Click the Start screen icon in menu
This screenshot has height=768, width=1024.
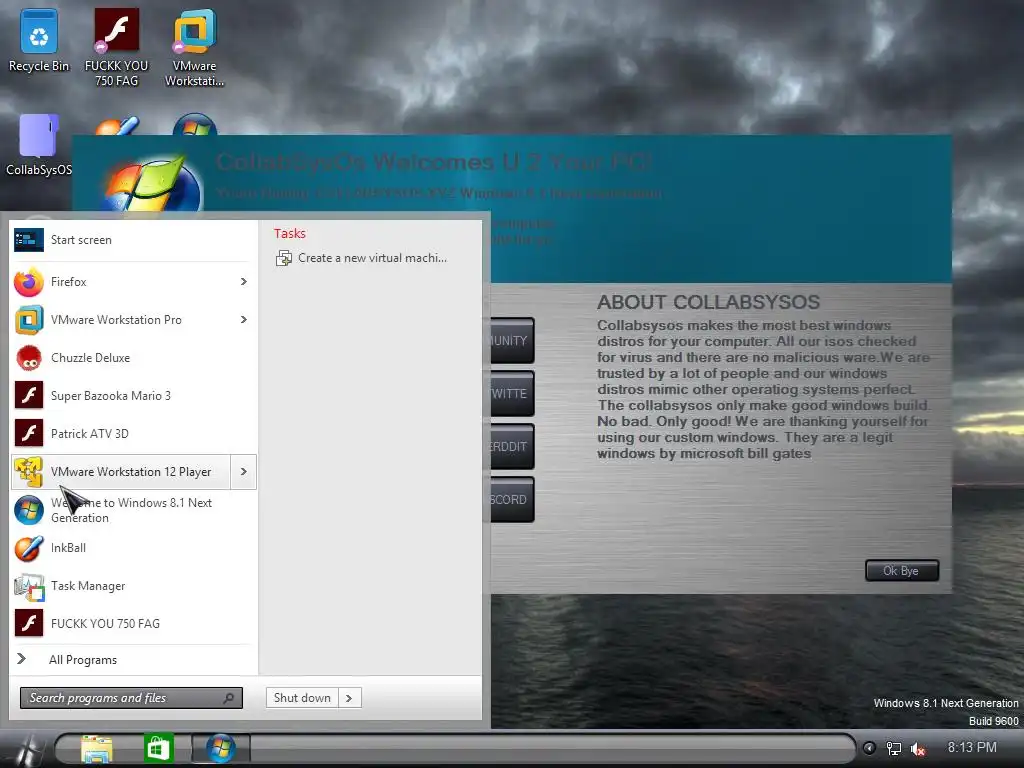[x=29, y=240]
